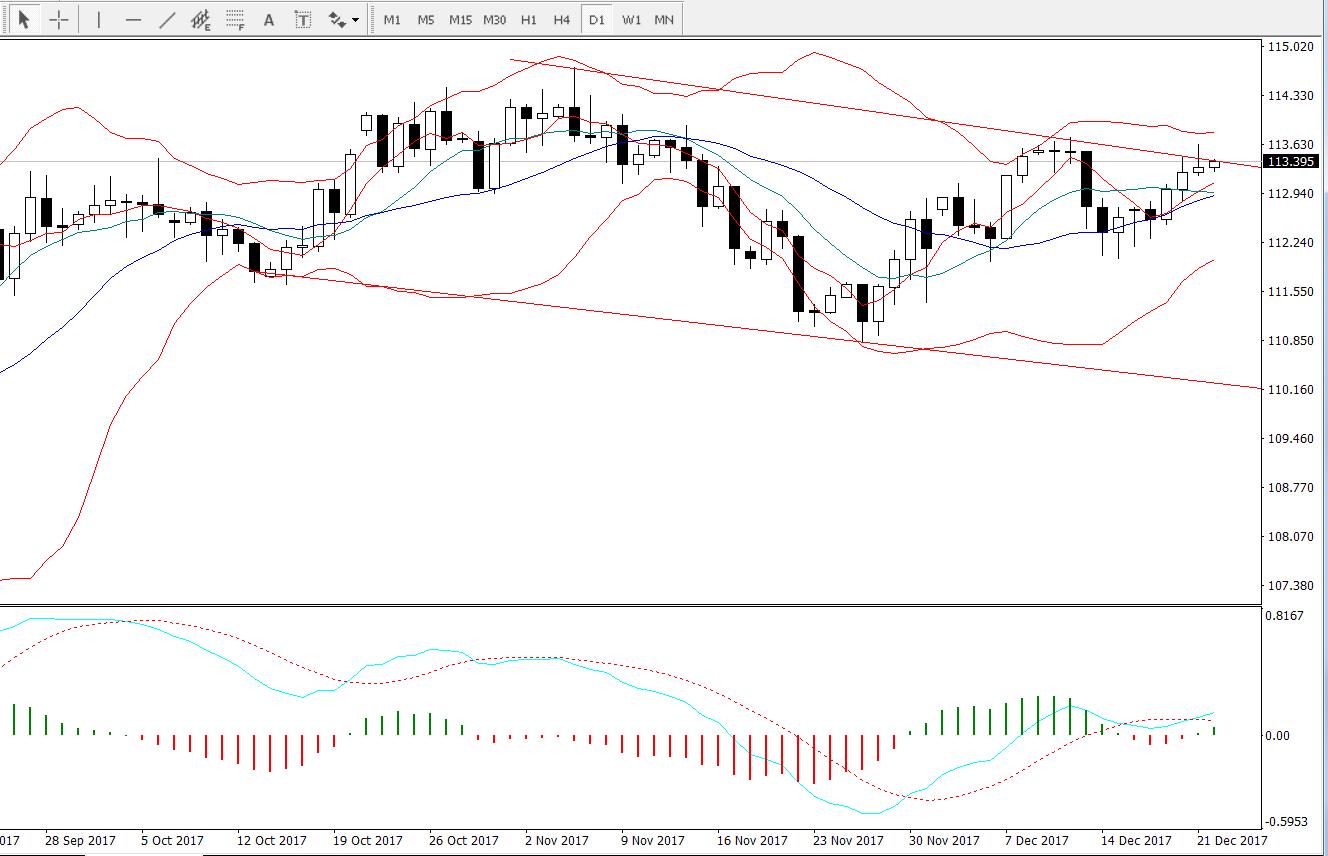Switch to H4 timeframe
1328x856 pixels.
(x=562, y=19)
